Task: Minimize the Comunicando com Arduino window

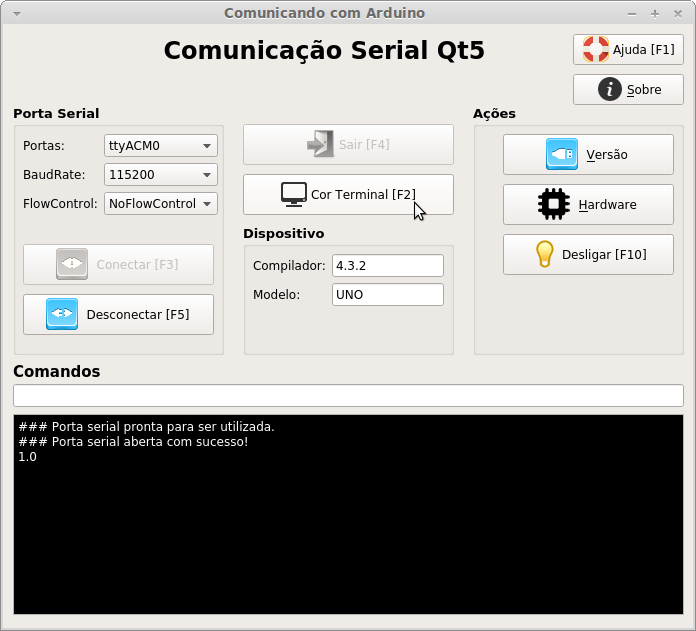Action: click(x=632, y=14)
